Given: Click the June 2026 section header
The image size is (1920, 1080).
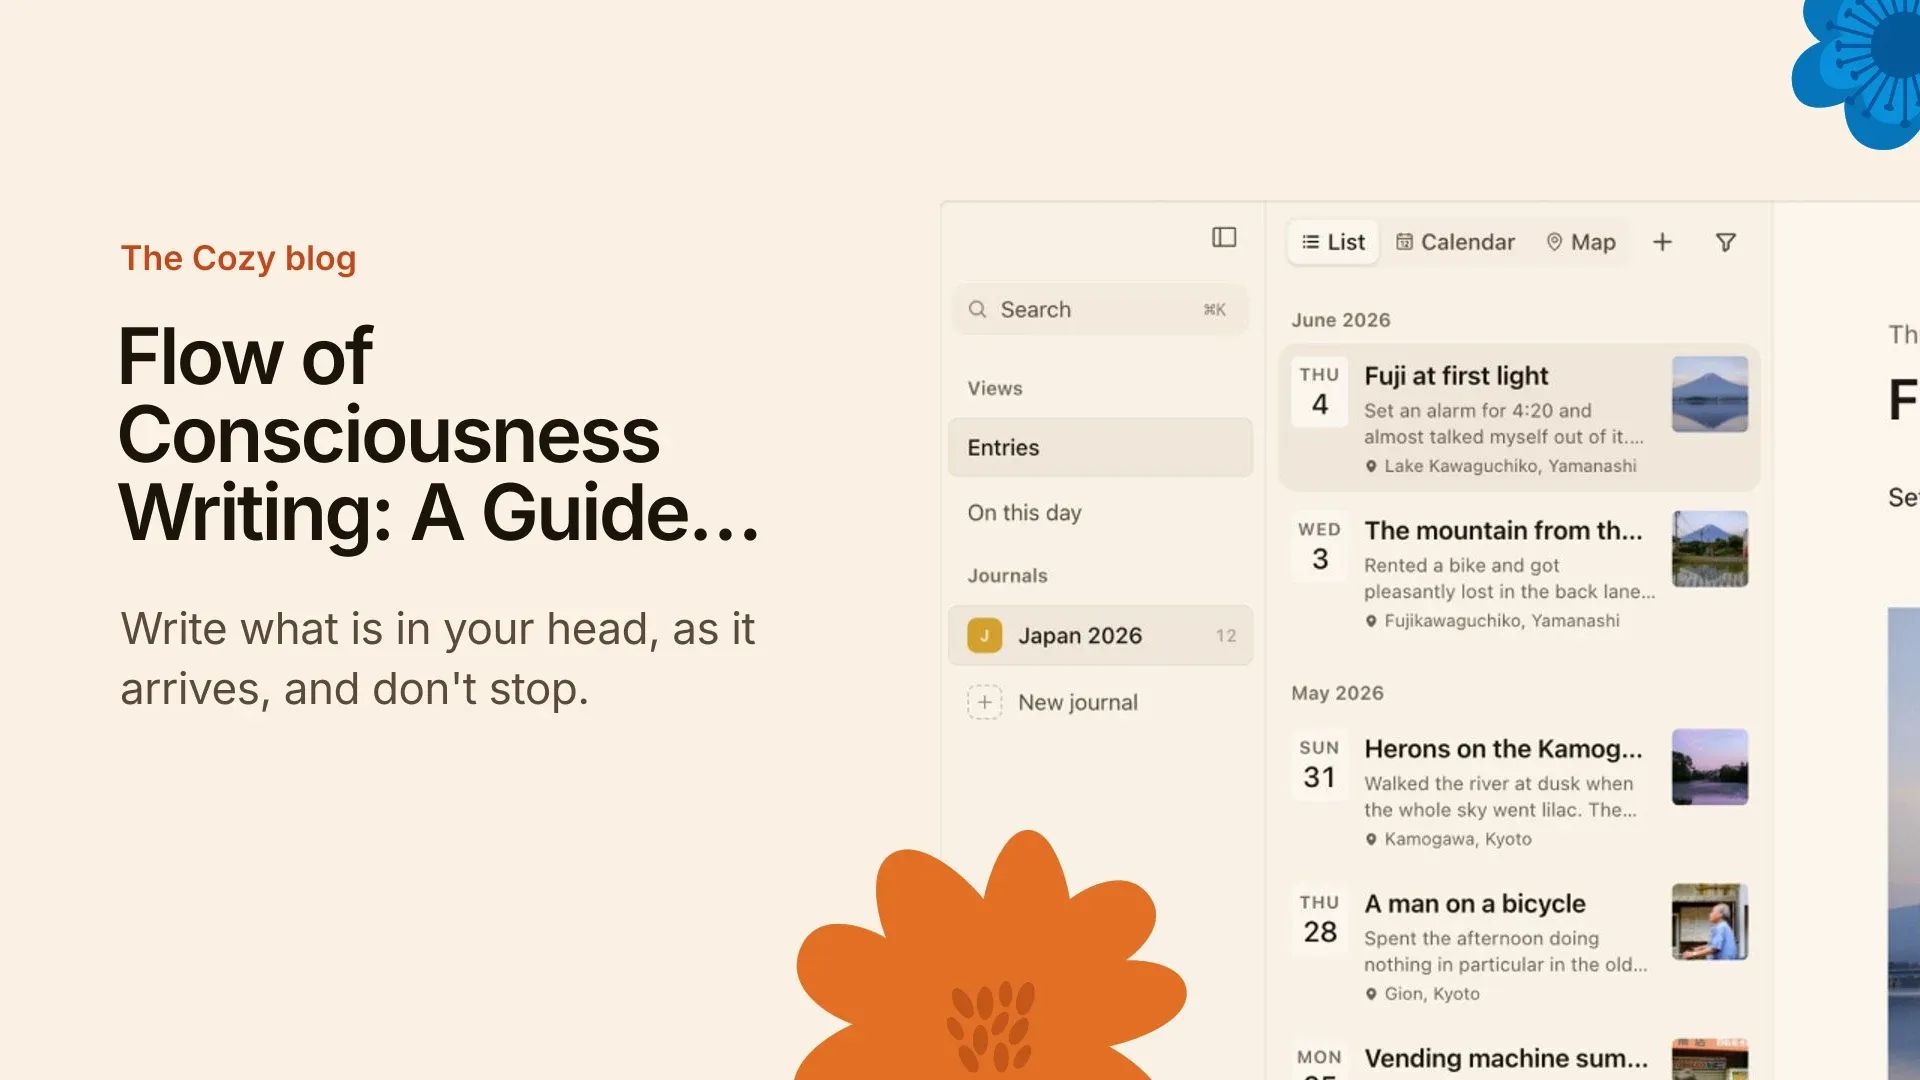Looking at the screenshot, I should point(1341,320).
